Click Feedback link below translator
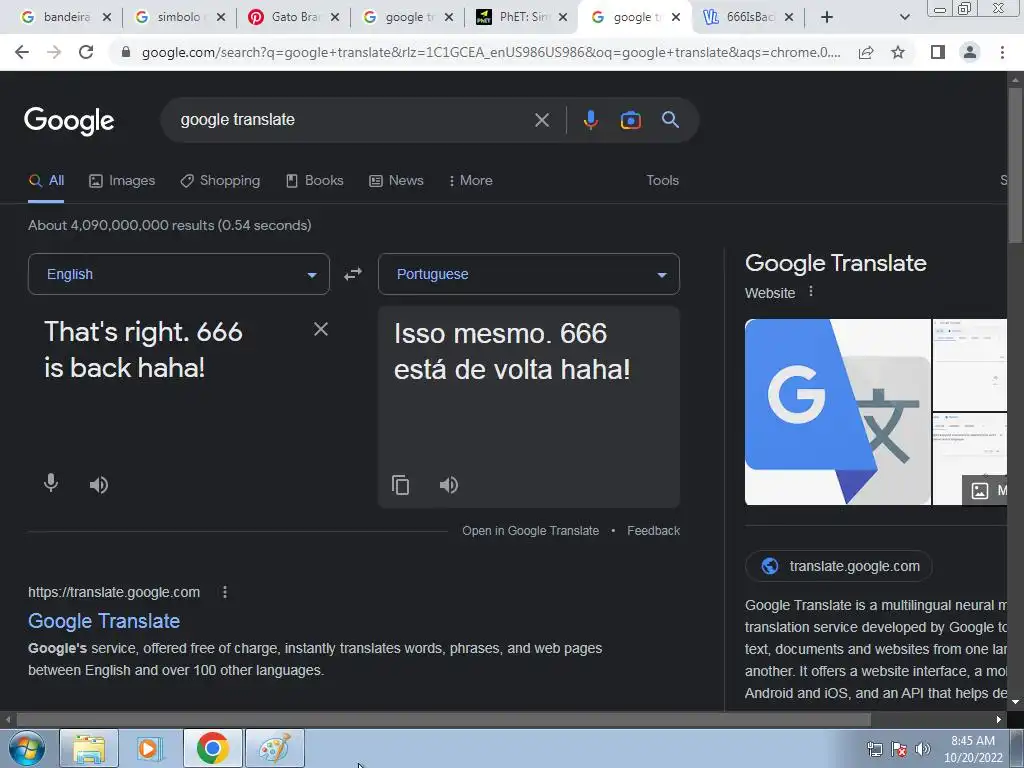Viewport: 1024px width, 768px height. (x=653, y=531)
